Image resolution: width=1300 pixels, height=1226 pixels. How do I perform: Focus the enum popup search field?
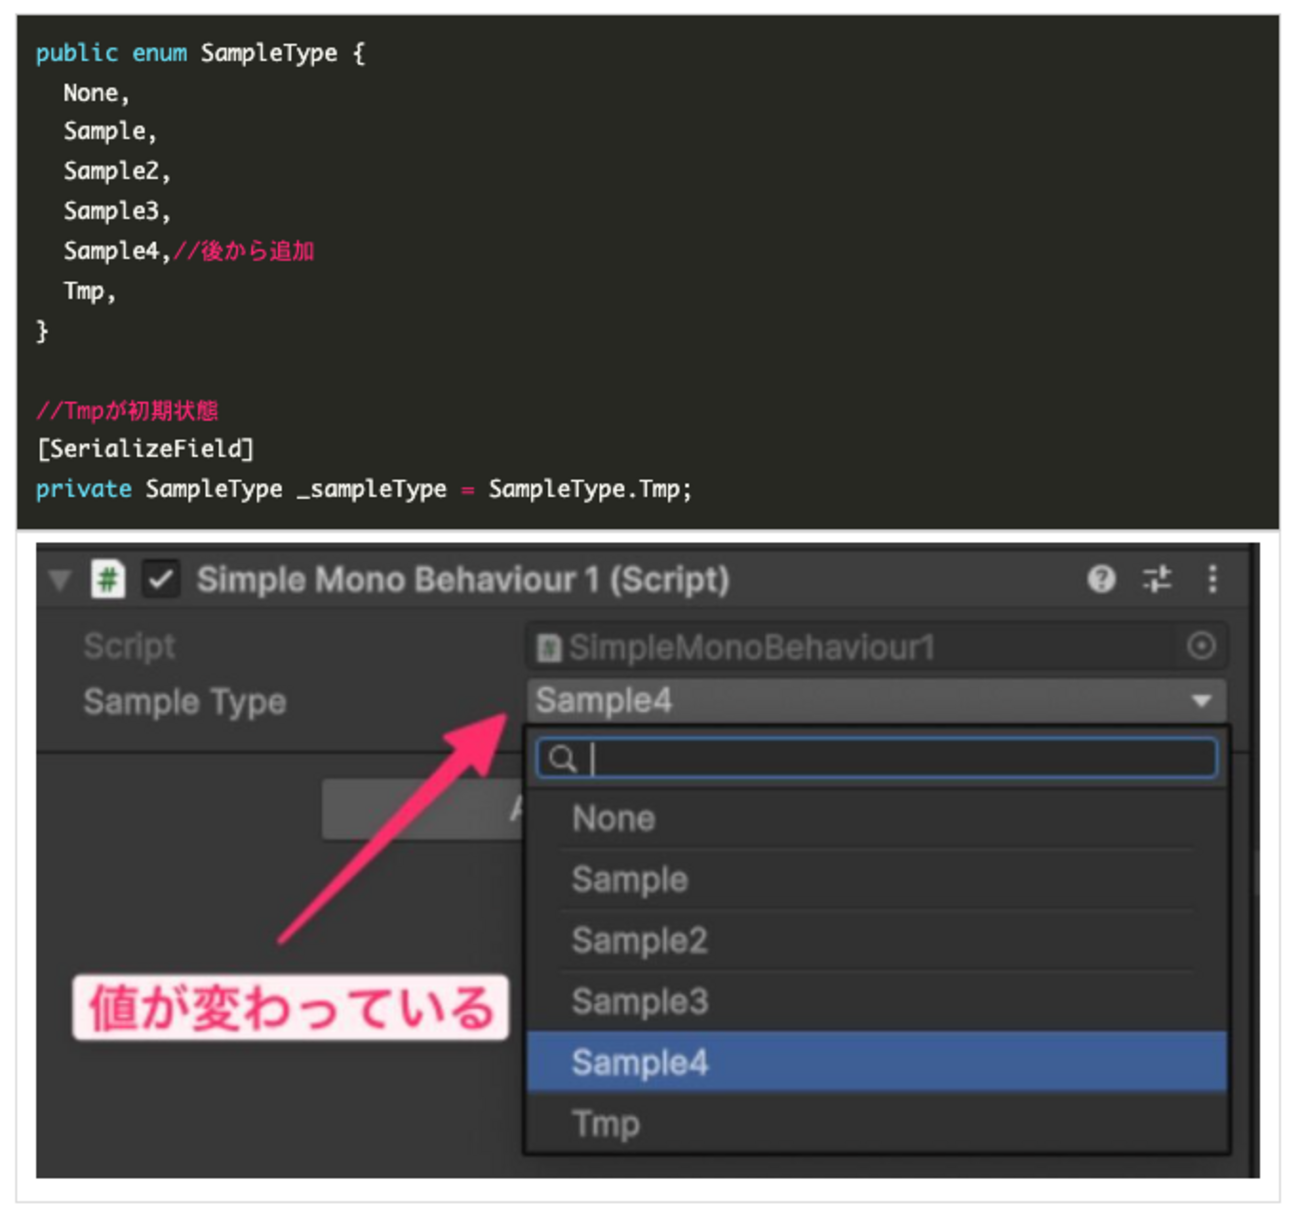click(877, 759)
